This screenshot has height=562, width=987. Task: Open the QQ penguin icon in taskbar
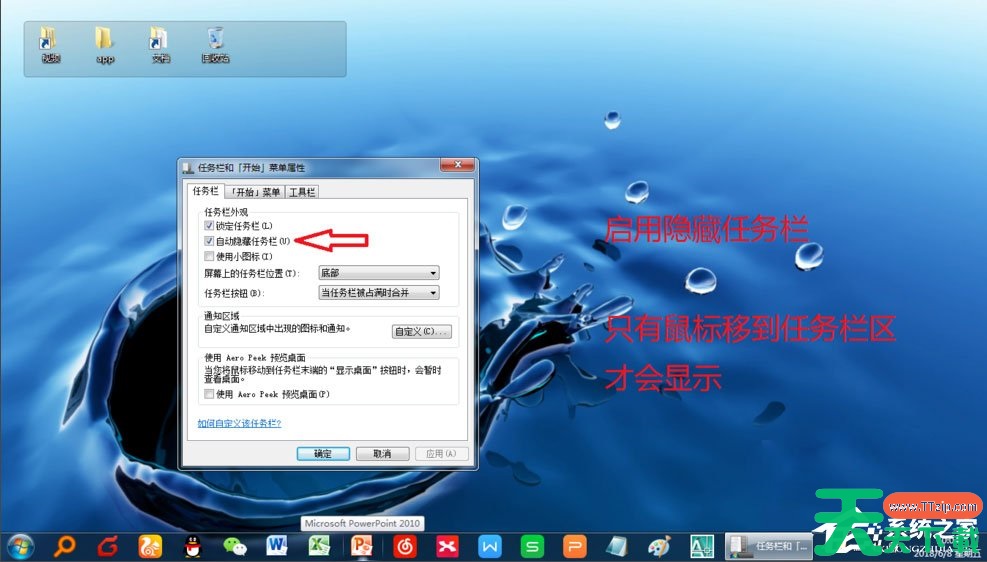click(192, 546)
